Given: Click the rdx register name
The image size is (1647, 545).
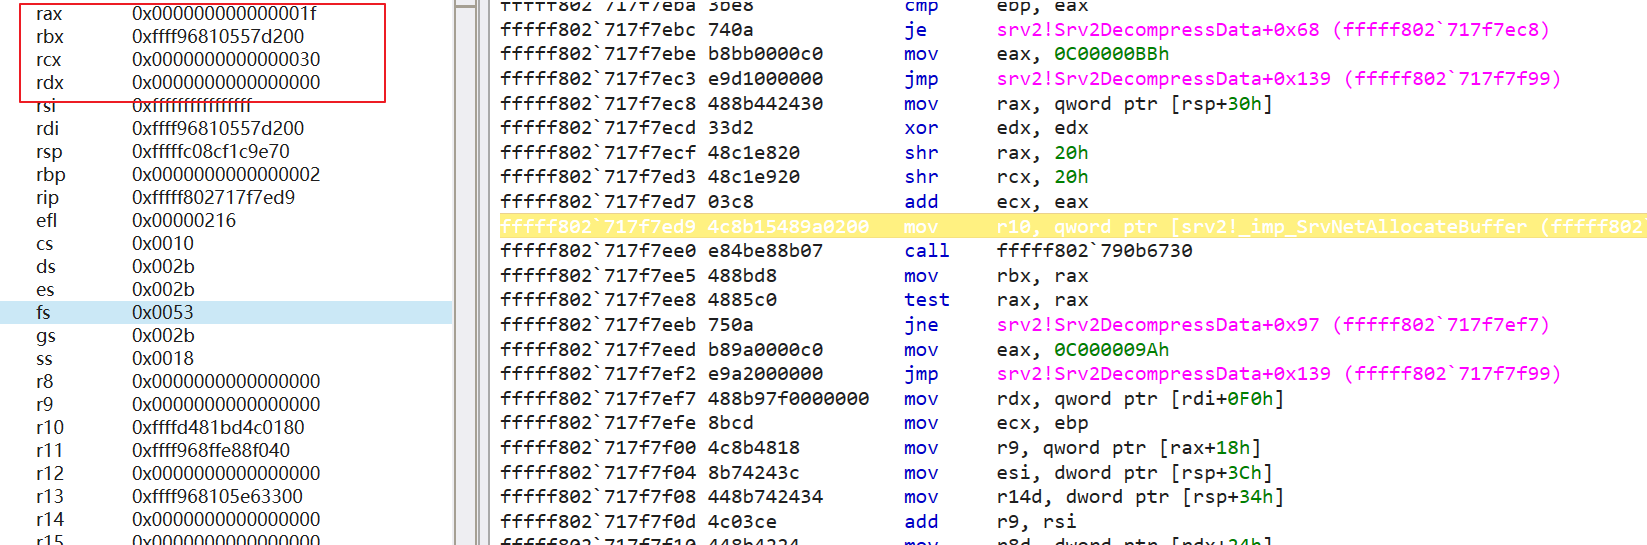Looking at the screenshot, I should click(x=49, y=82).
